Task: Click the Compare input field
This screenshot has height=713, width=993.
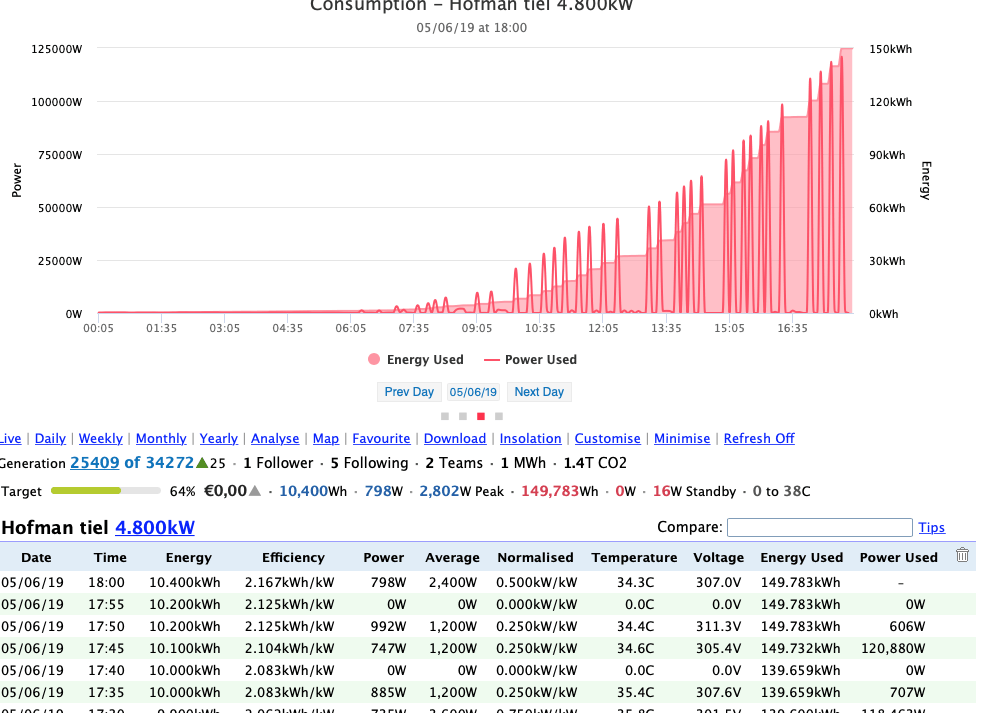Action: 819,527
